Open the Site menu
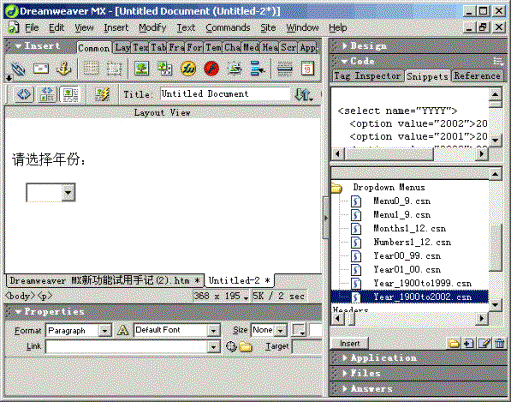Viewport: 511px width, 402px height. coord(268,28)
